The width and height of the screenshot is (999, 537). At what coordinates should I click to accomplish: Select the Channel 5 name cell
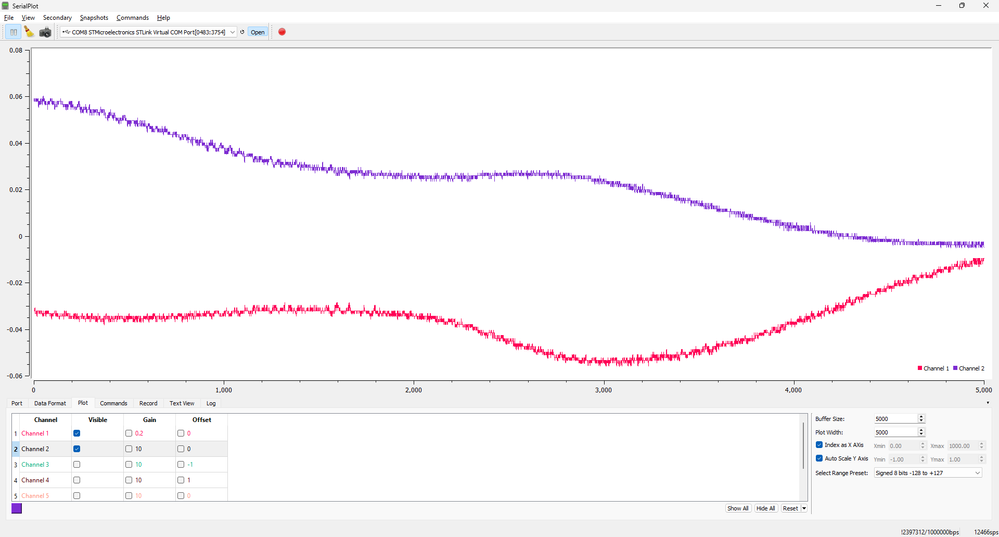click(45, 496)
